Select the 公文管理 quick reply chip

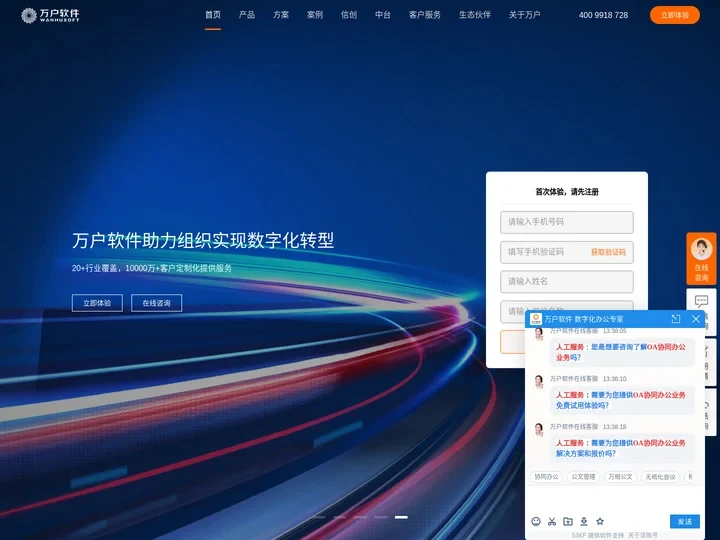[x=583, y=477]
